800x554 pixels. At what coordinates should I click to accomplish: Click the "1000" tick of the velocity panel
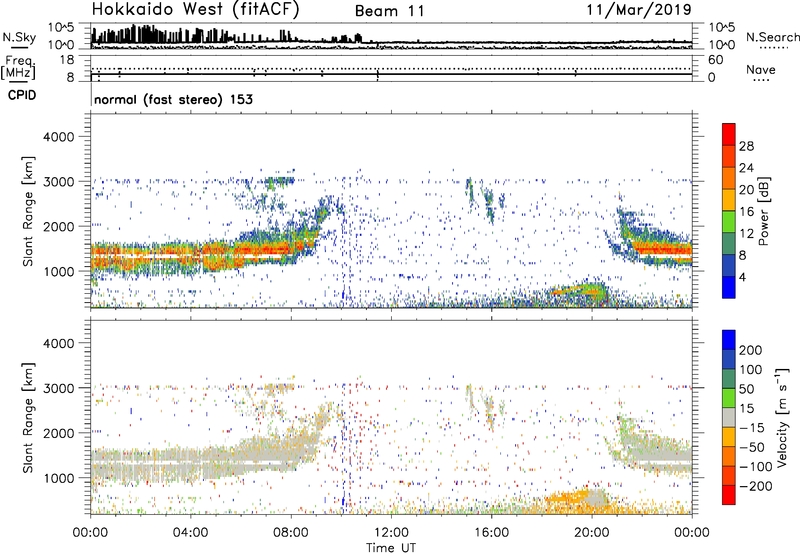click(58, 478)
